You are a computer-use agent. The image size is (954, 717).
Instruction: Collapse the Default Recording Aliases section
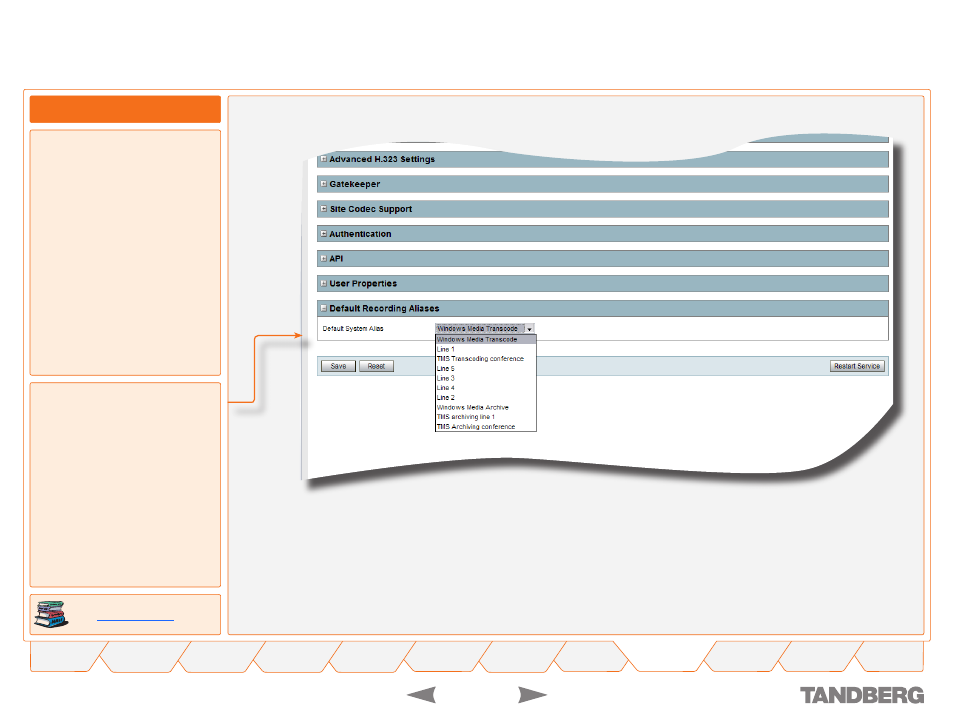coord(324,309)
